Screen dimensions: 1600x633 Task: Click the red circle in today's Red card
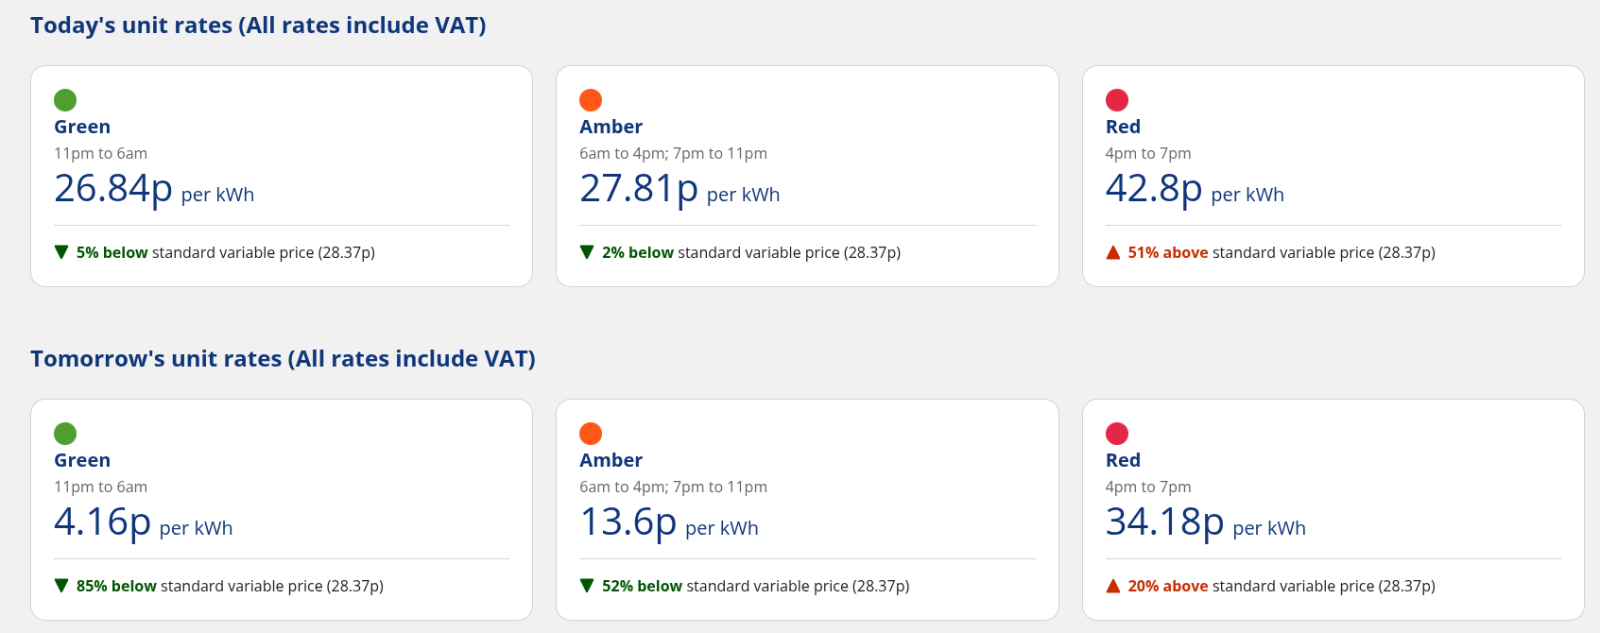coord(1117,100)
